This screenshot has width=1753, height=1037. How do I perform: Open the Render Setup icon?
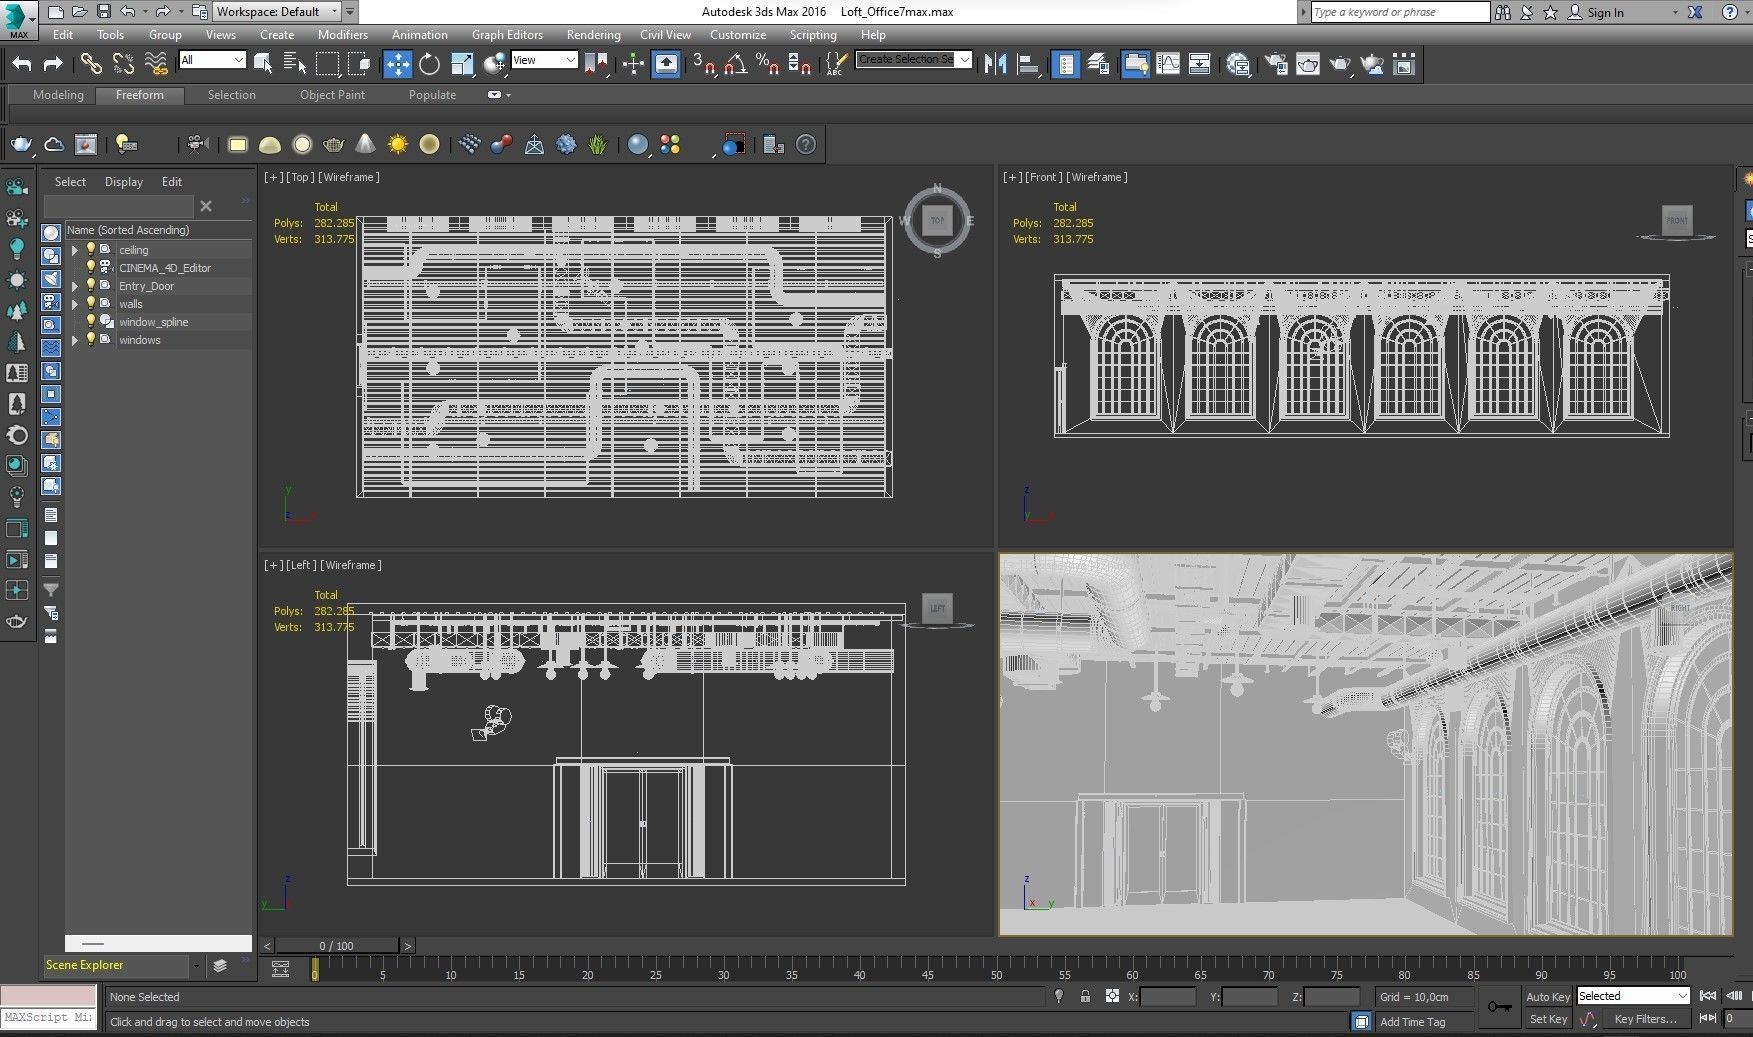point(1275,64)
